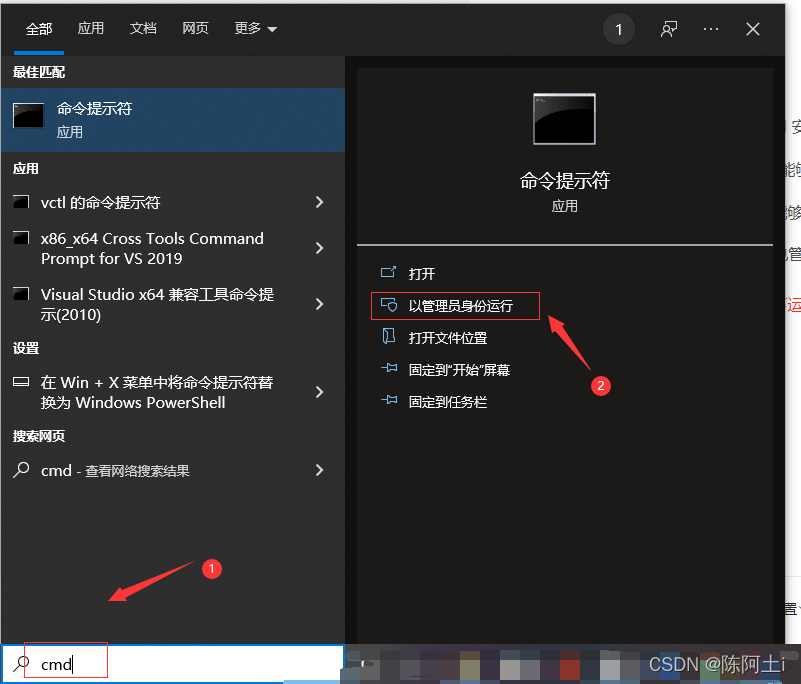The image size is (801, 684).
Task: Choose 以管理员身份运行
Action: 455,306
